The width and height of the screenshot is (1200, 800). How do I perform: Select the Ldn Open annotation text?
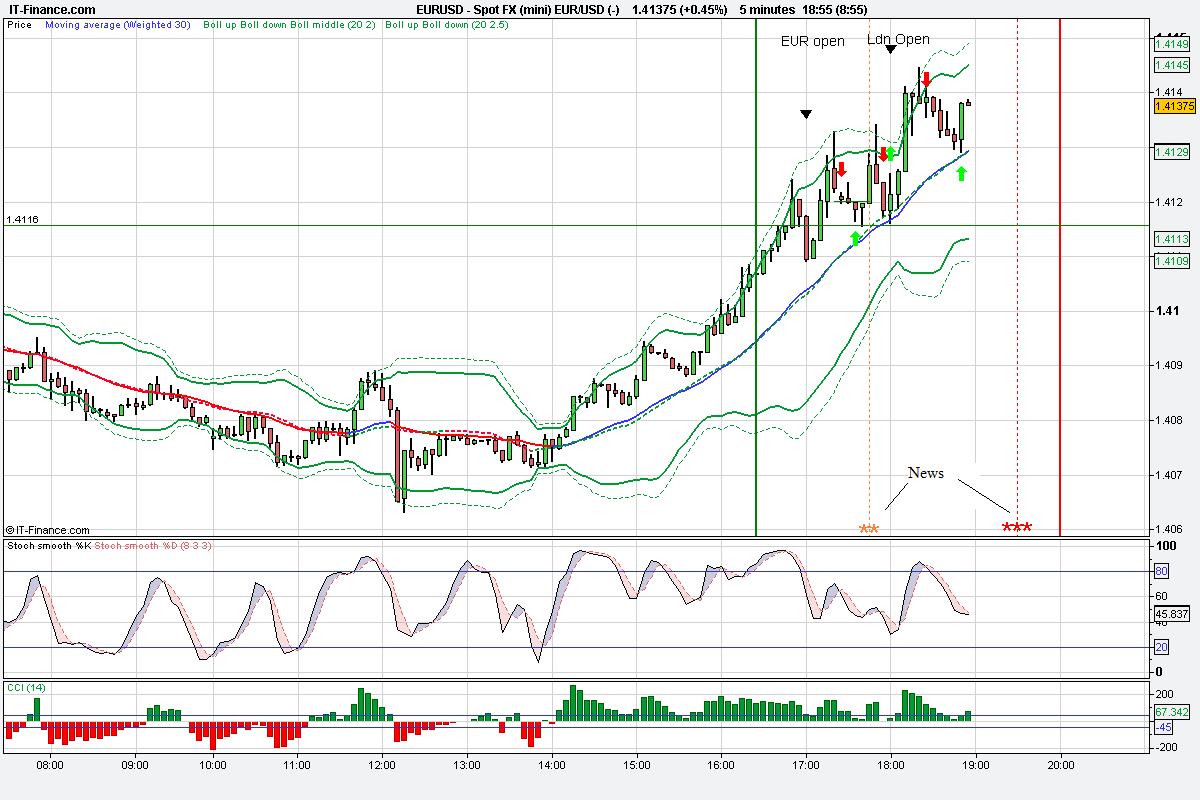point(898,39)
